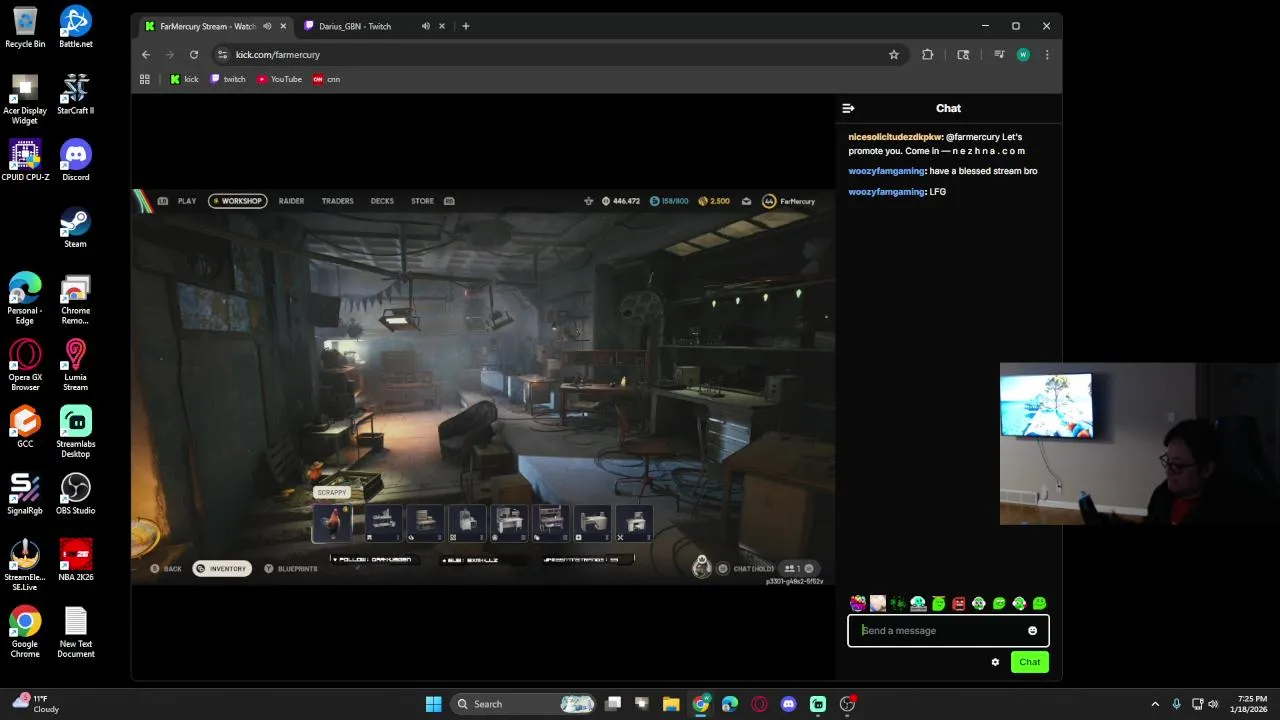The image size is (1280, 720).
Task: Bookmark this page with the star icon
Action: tap(894, 55)
